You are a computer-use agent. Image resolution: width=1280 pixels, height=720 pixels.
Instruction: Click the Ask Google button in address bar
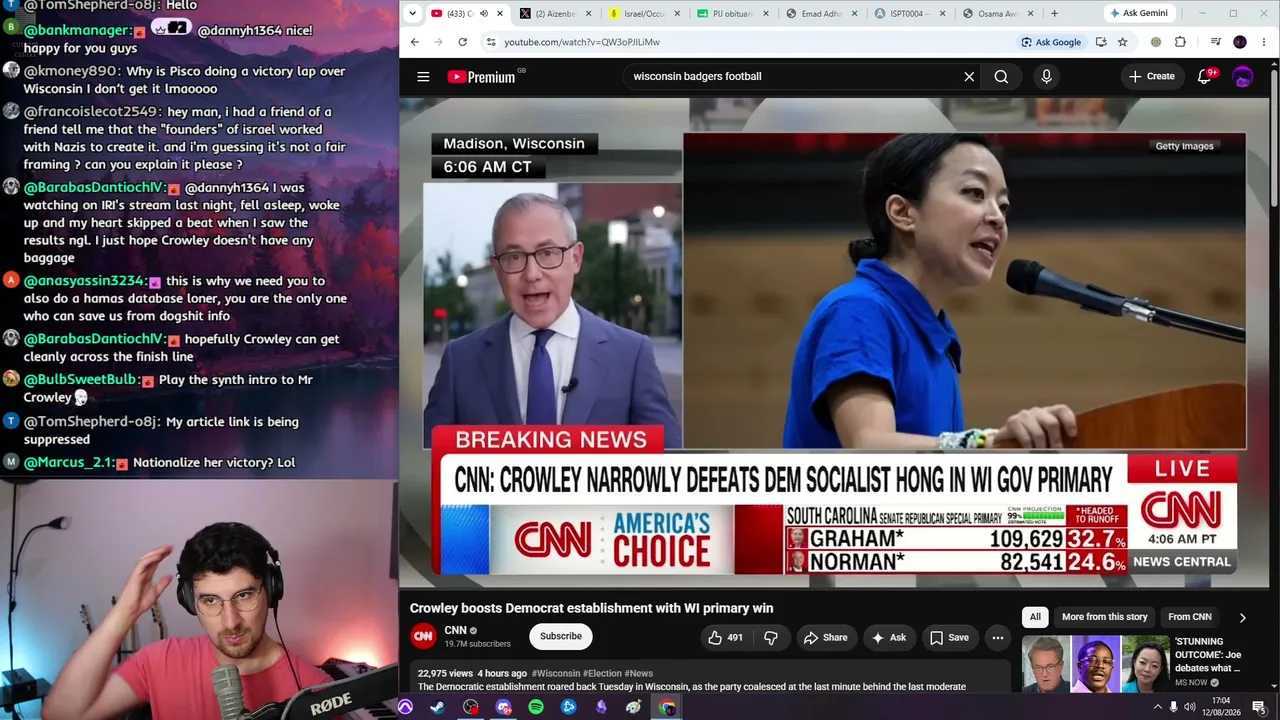pyautogui.click(x=1051, y=42)
